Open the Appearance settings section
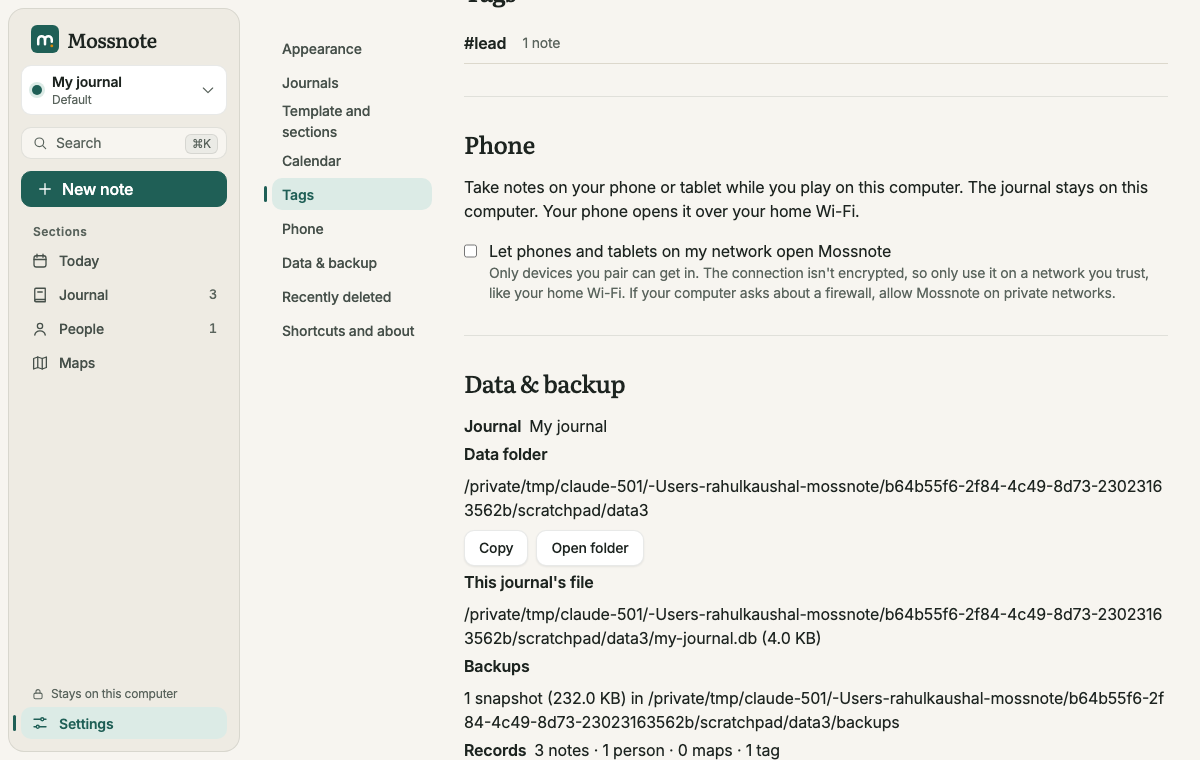This screenshot has width=1200, height=760. pyautogui.click(x=352, y=49)
